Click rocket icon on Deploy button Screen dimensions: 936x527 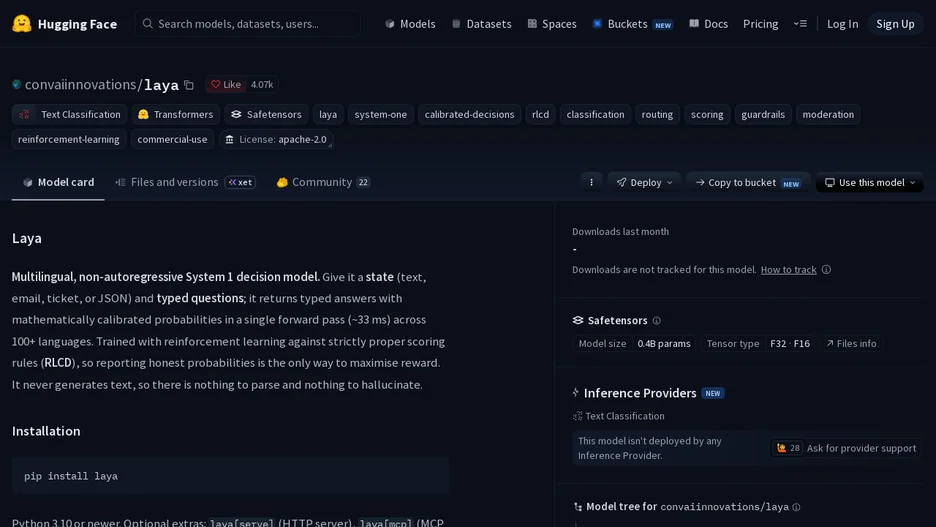click(621, 183)
